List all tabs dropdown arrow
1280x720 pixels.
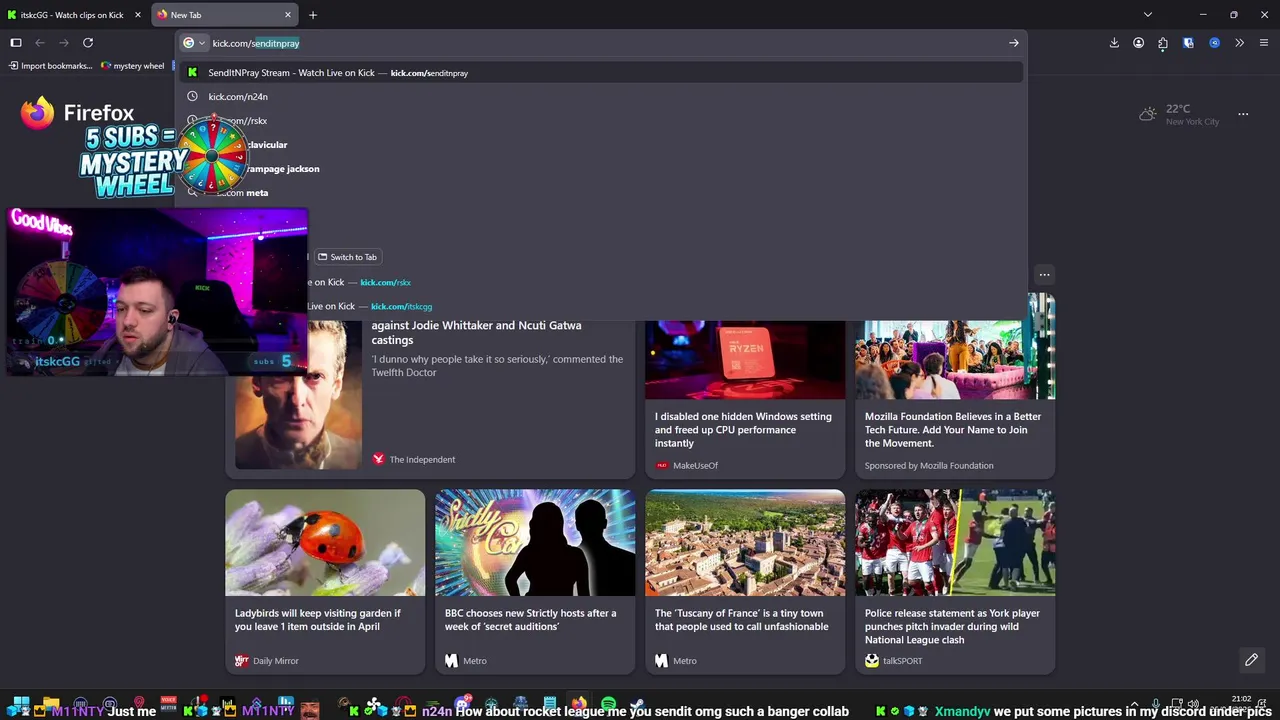click(1148, 15)
